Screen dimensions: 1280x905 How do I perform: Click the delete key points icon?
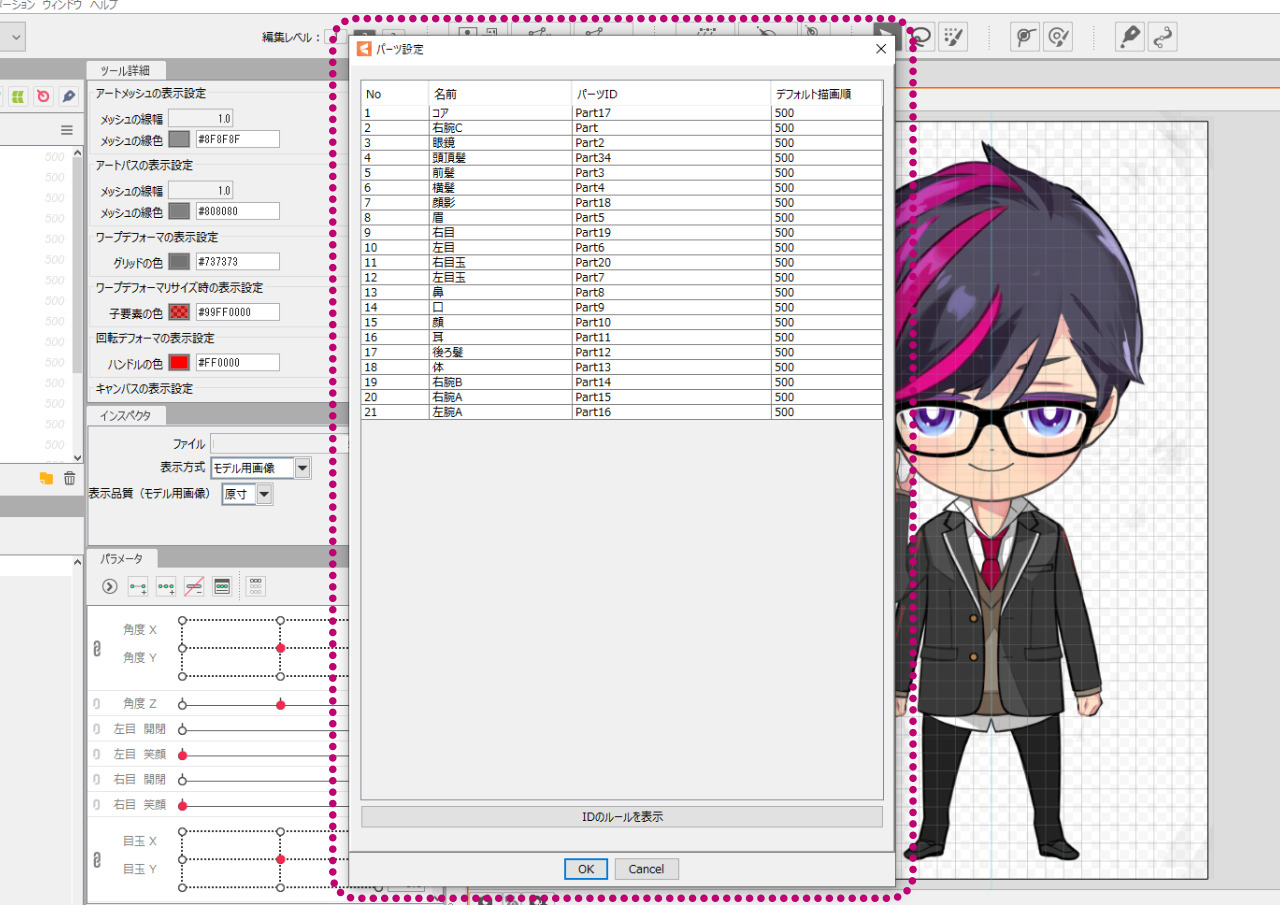(194, 586)
